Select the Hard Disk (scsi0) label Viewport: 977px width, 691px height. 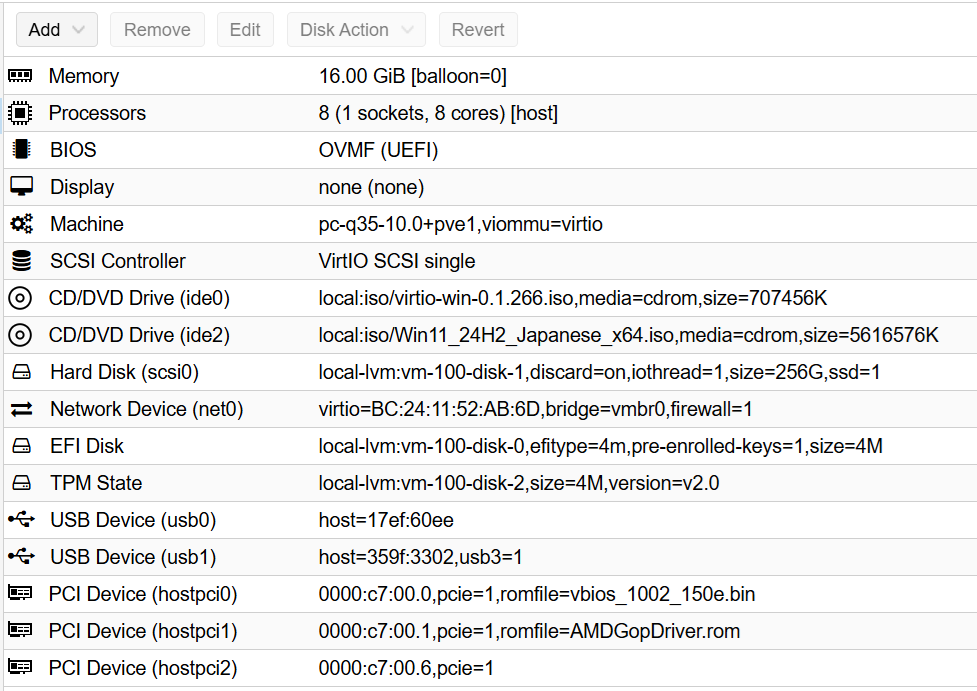click(x=125, y=372)
